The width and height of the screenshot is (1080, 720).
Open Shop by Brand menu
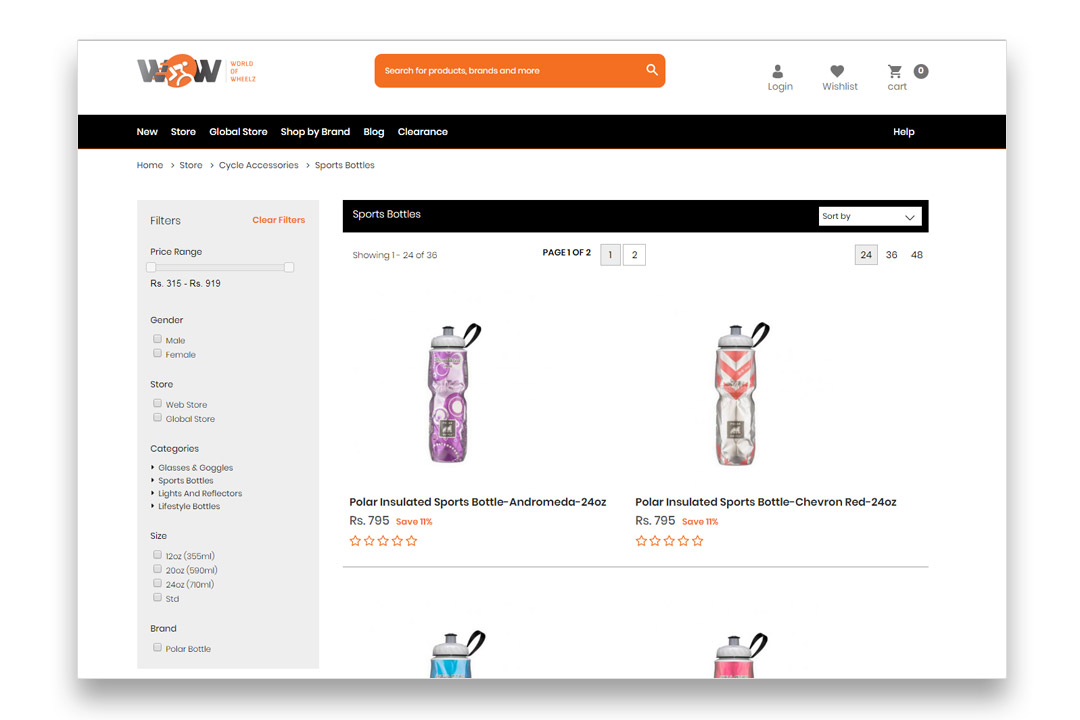click(315, 132)
